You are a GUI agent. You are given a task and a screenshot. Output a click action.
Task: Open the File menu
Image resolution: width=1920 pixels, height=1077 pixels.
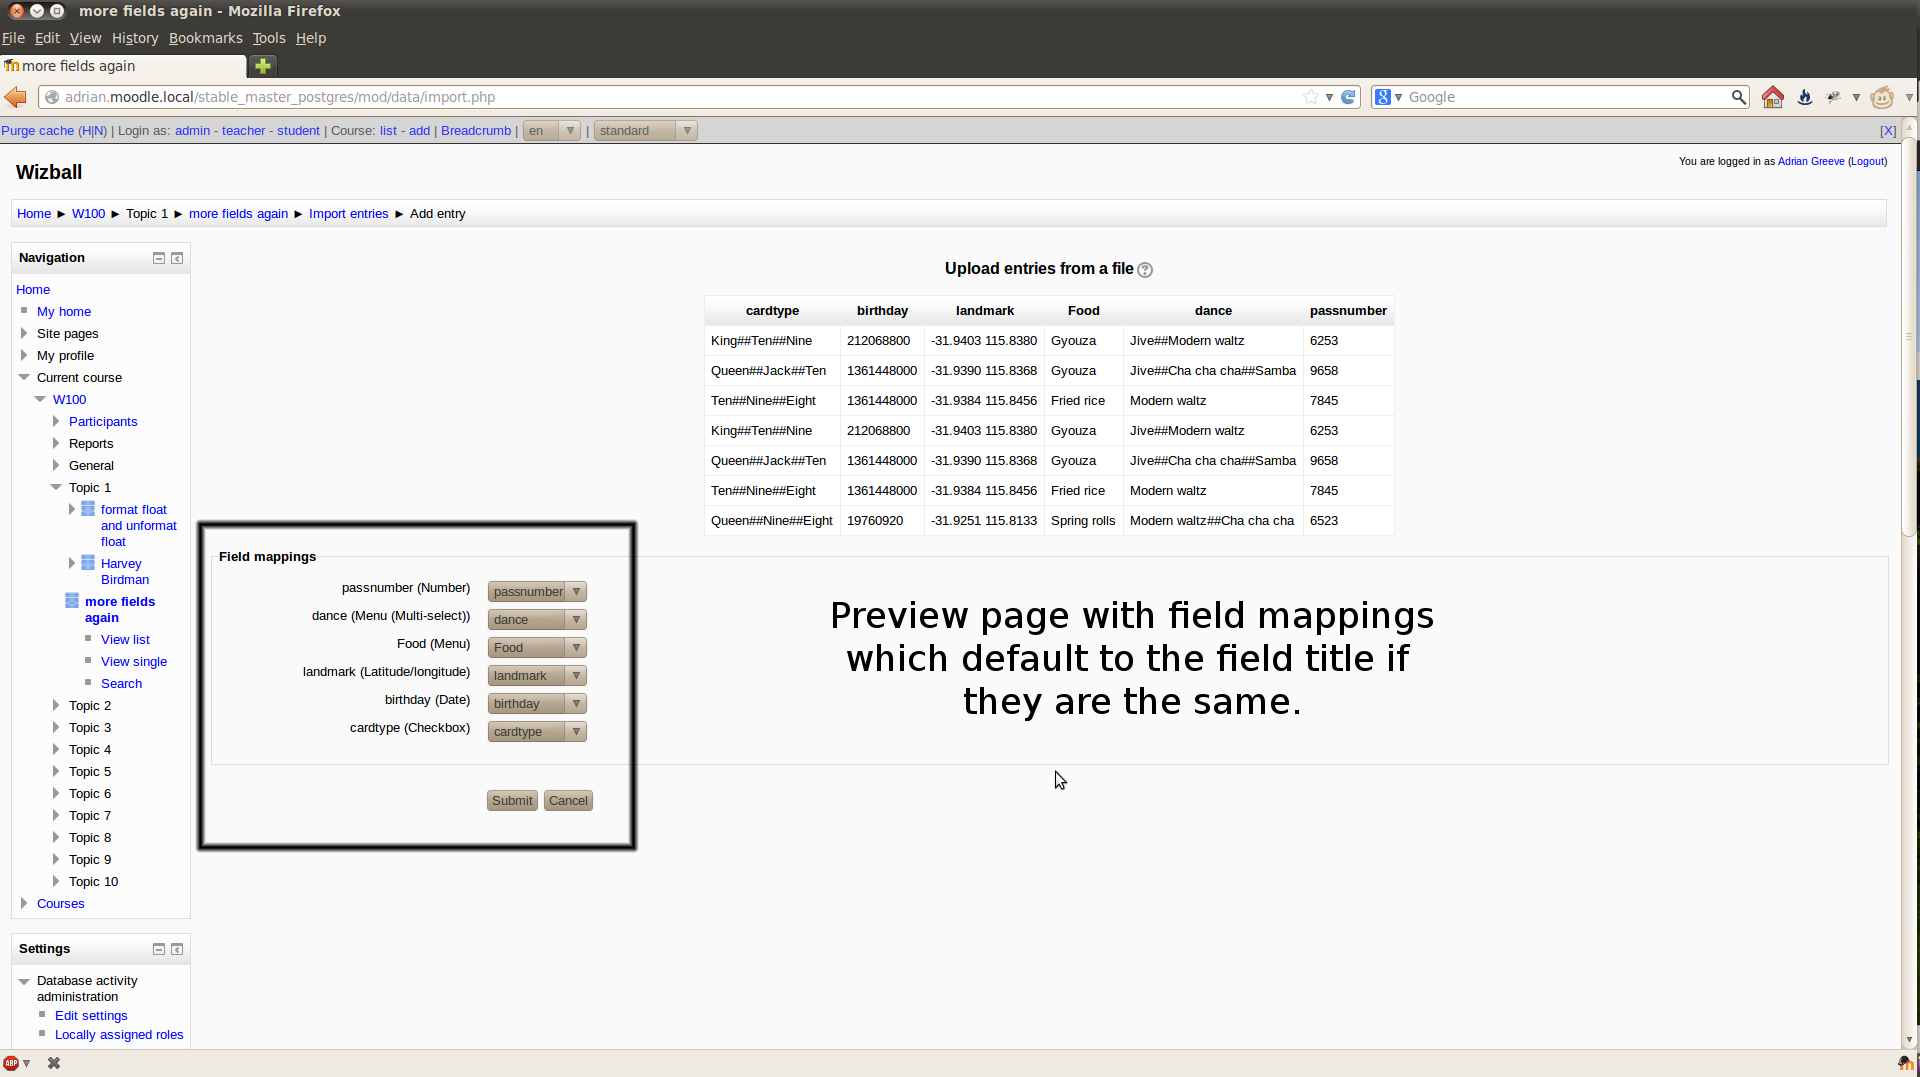[13, 38]
